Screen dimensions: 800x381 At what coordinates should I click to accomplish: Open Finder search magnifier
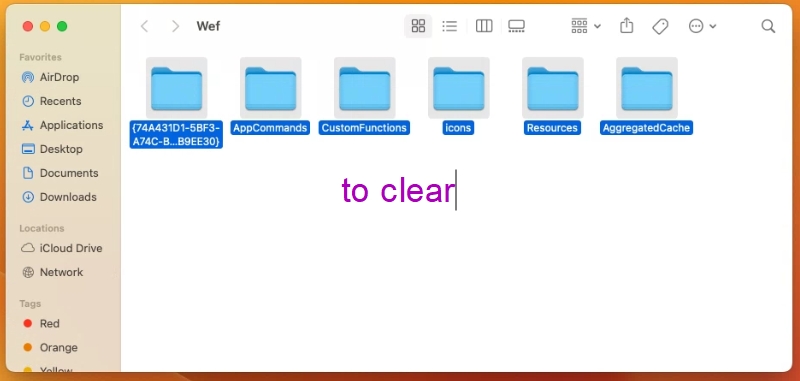click(768, 26)
